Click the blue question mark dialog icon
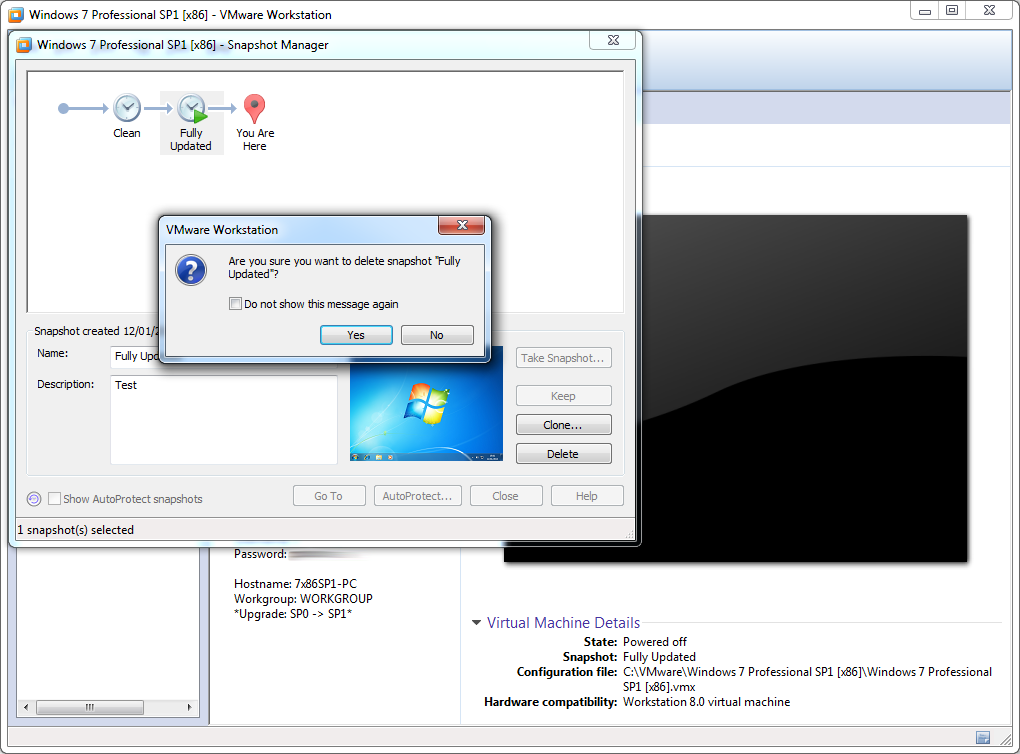Image resolution: width=1020 pixels, height=754 pixels. pyautogui.click(x=190, y=269)
